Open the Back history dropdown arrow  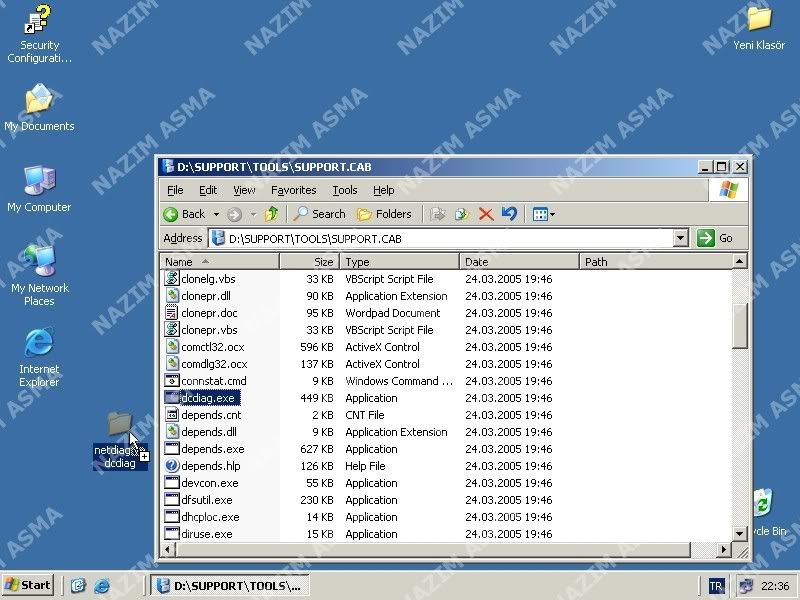click(x=216, y=214)
